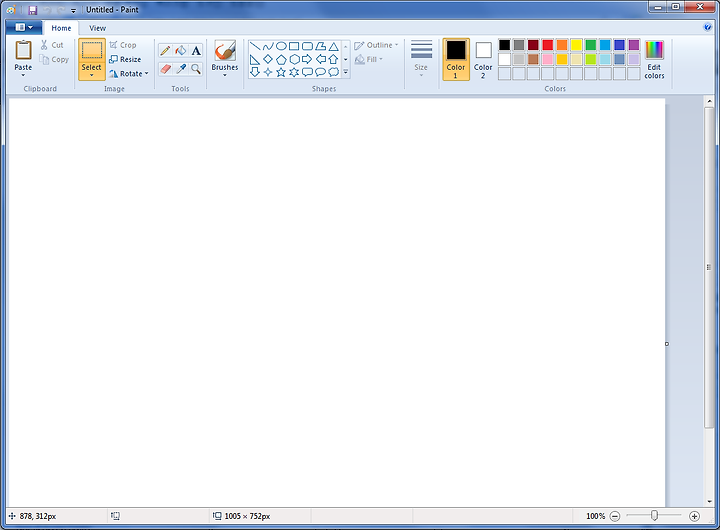720x530 pixels.
Task: Choose the Rounded rectangle shape
Action: [x=307, y=46]
